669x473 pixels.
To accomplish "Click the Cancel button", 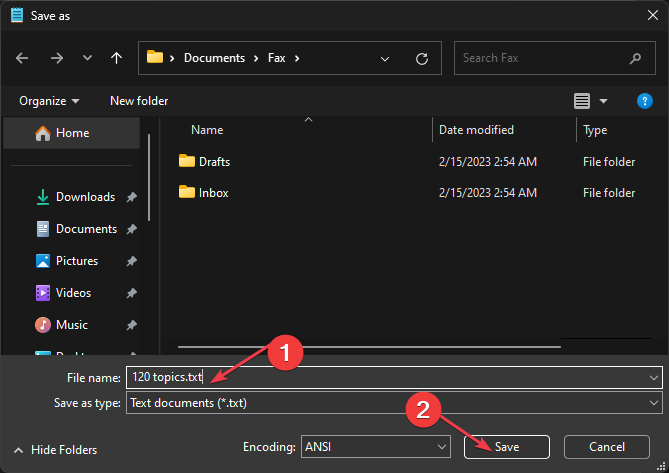I will [x=607, y=447].
